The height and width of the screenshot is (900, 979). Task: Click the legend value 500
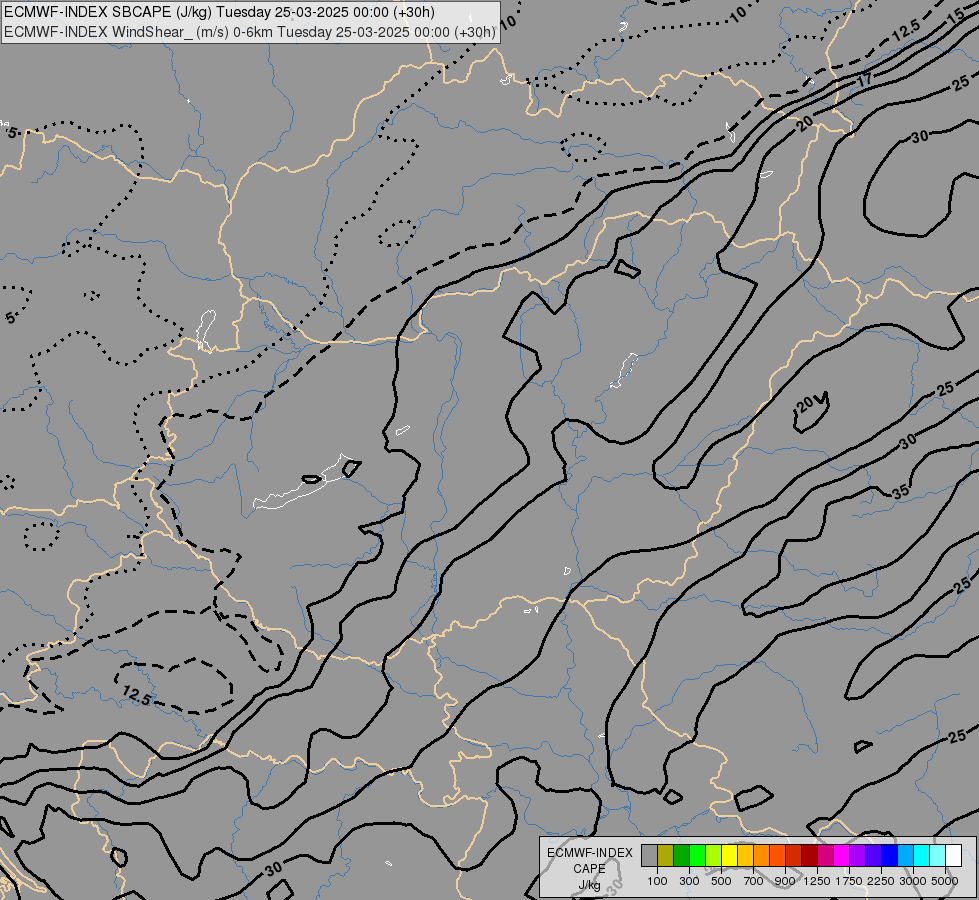pyautogui.click(x=721, y=881)
